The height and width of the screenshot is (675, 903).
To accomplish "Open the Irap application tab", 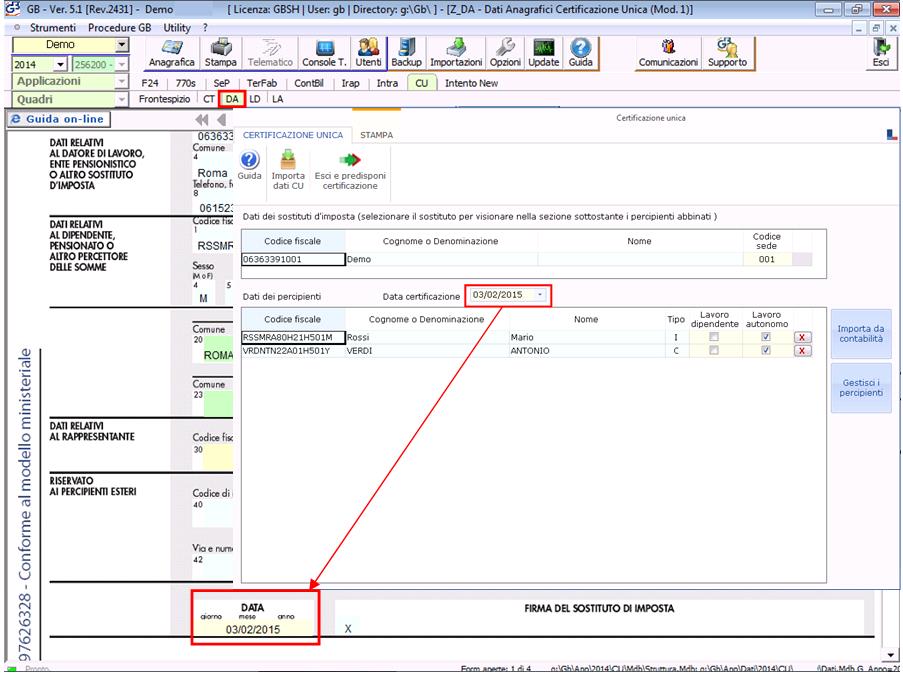I will [x=350, y=83].
